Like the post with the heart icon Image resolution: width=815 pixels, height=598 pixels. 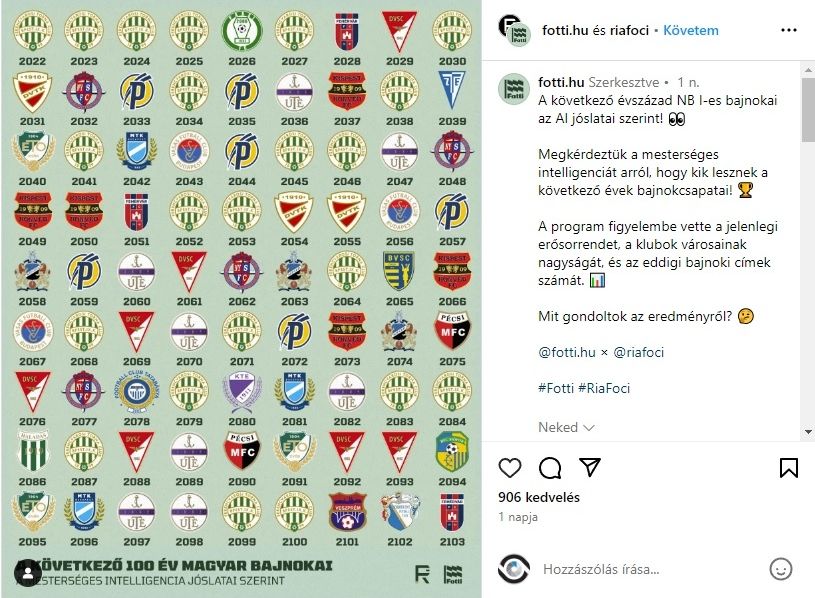(509, 468)
